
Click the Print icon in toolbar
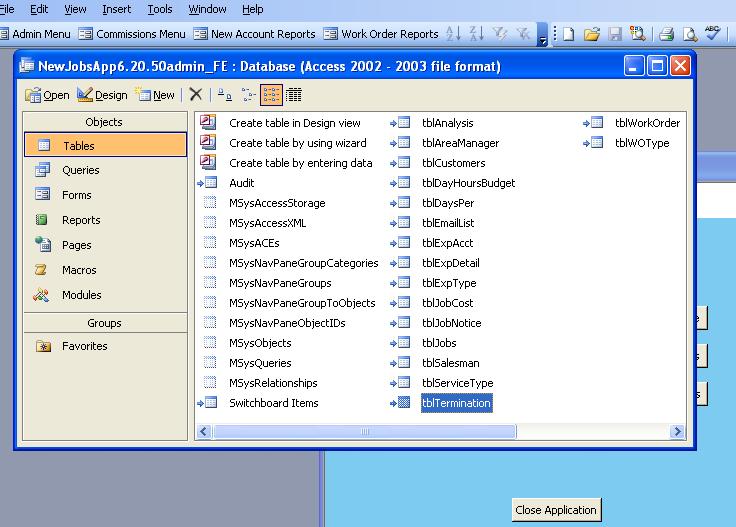[x=666, y=34]
